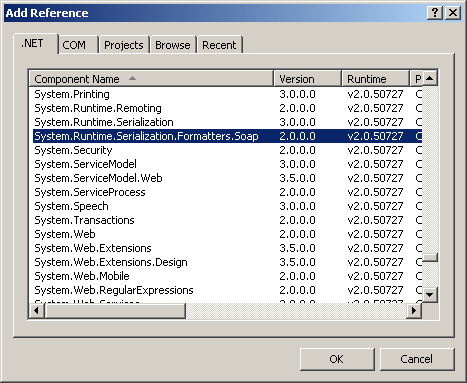Click the horizontal scrollbar left arrow
The image size is (467, 383).
(x=37, y=311)
